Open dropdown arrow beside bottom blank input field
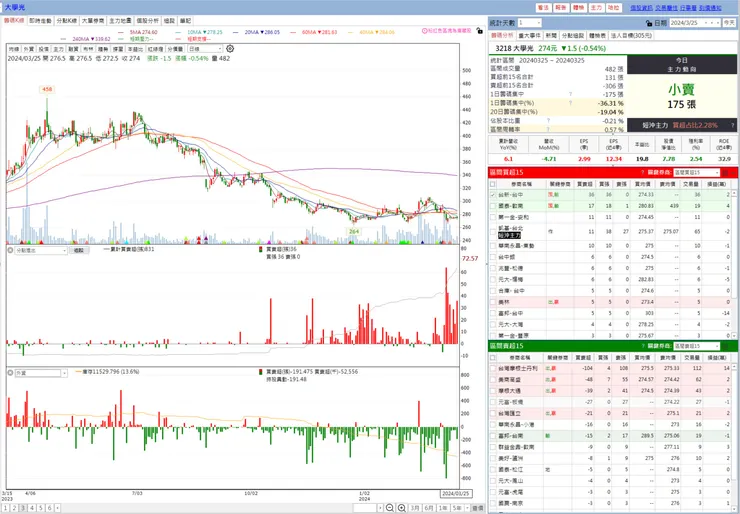This screenshot has width=740, height=514. pos(380,508)
